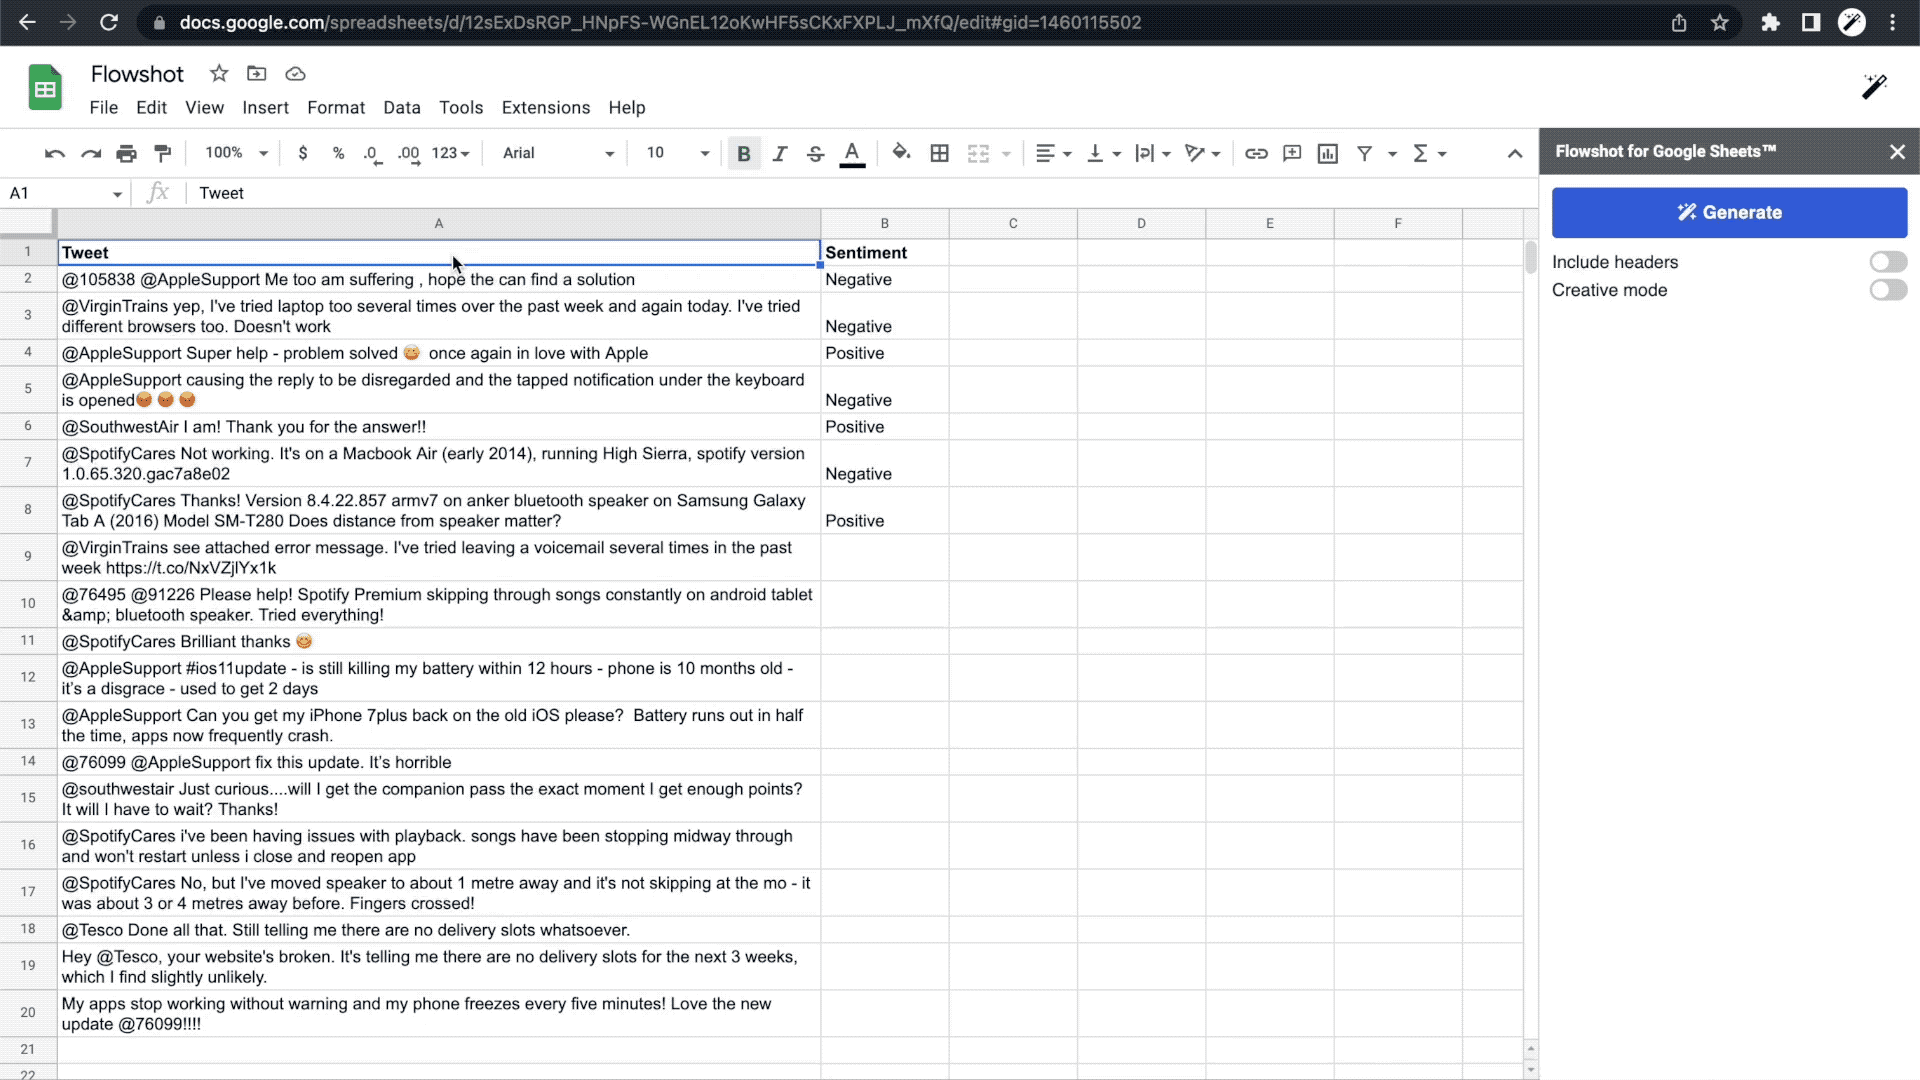Click the paint format roller icon
The width and height of the screenshot is (1920, 1080).
(x=162, y=153)
